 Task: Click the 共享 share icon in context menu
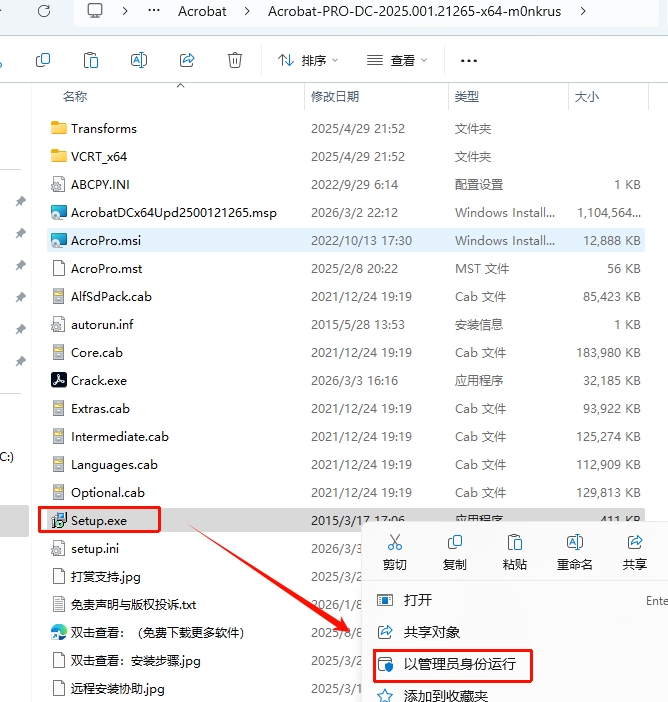(x=635, y=542)
